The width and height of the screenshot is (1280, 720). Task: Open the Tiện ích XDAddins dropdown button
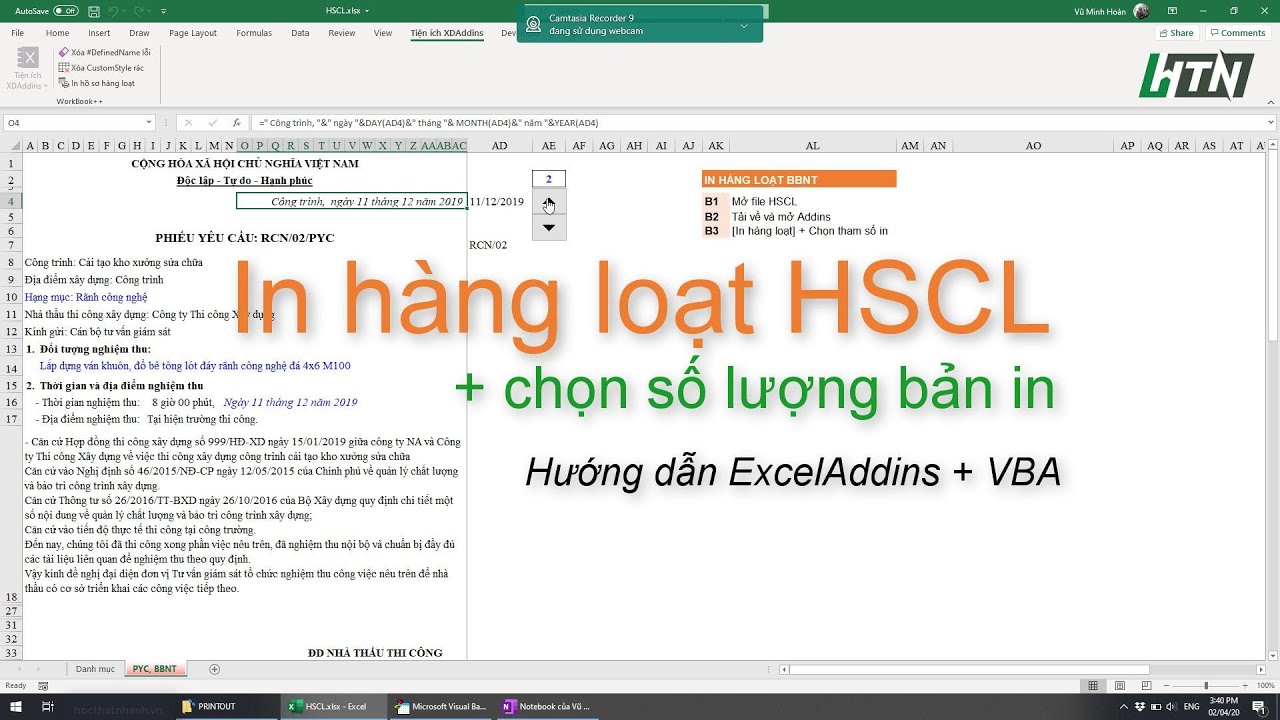[28, 68]
